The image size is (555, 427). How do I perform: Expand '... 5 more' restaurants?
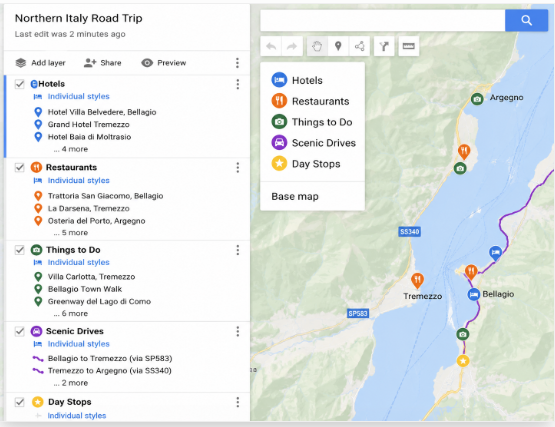tap(71, 233)
